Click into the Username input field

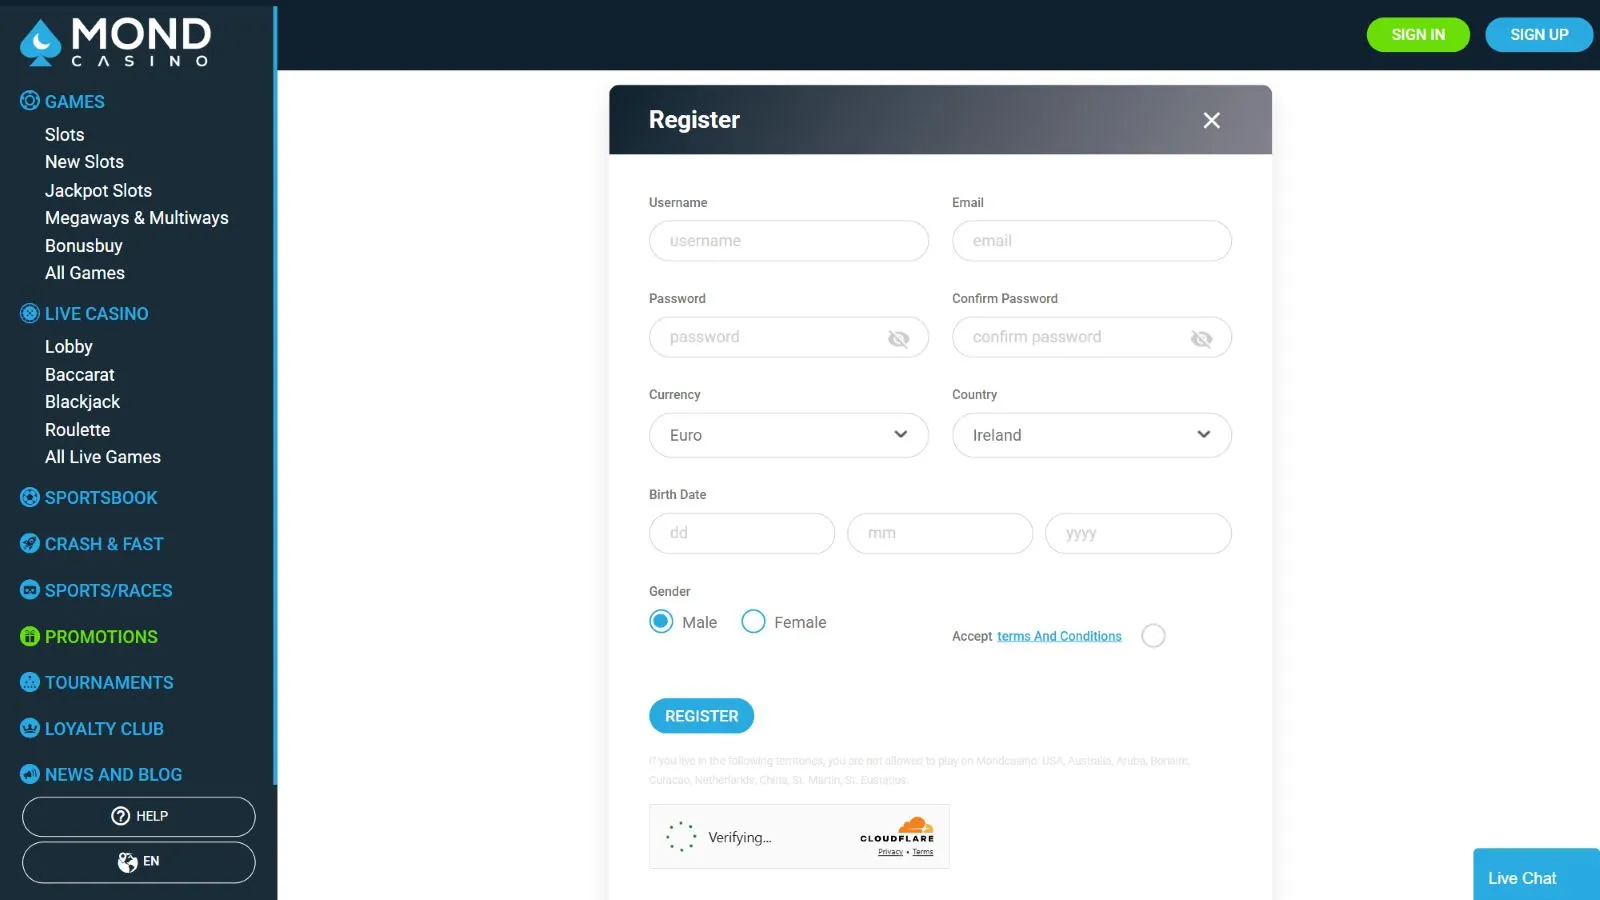point(788,241)
